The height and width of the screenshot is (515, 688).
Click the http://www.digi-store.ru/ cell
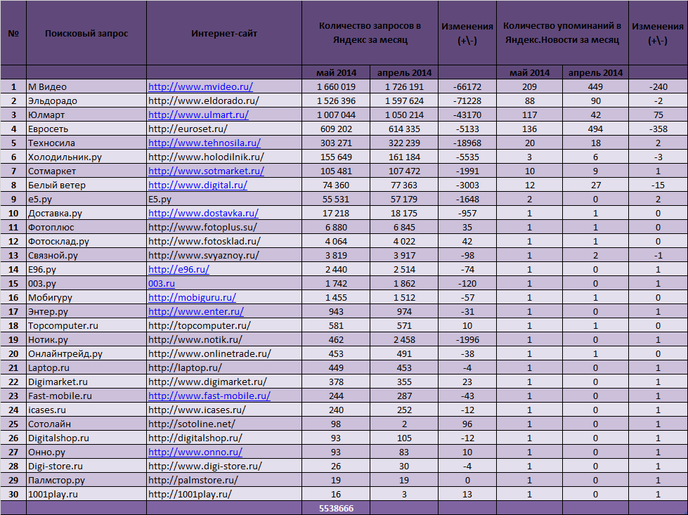224,466
